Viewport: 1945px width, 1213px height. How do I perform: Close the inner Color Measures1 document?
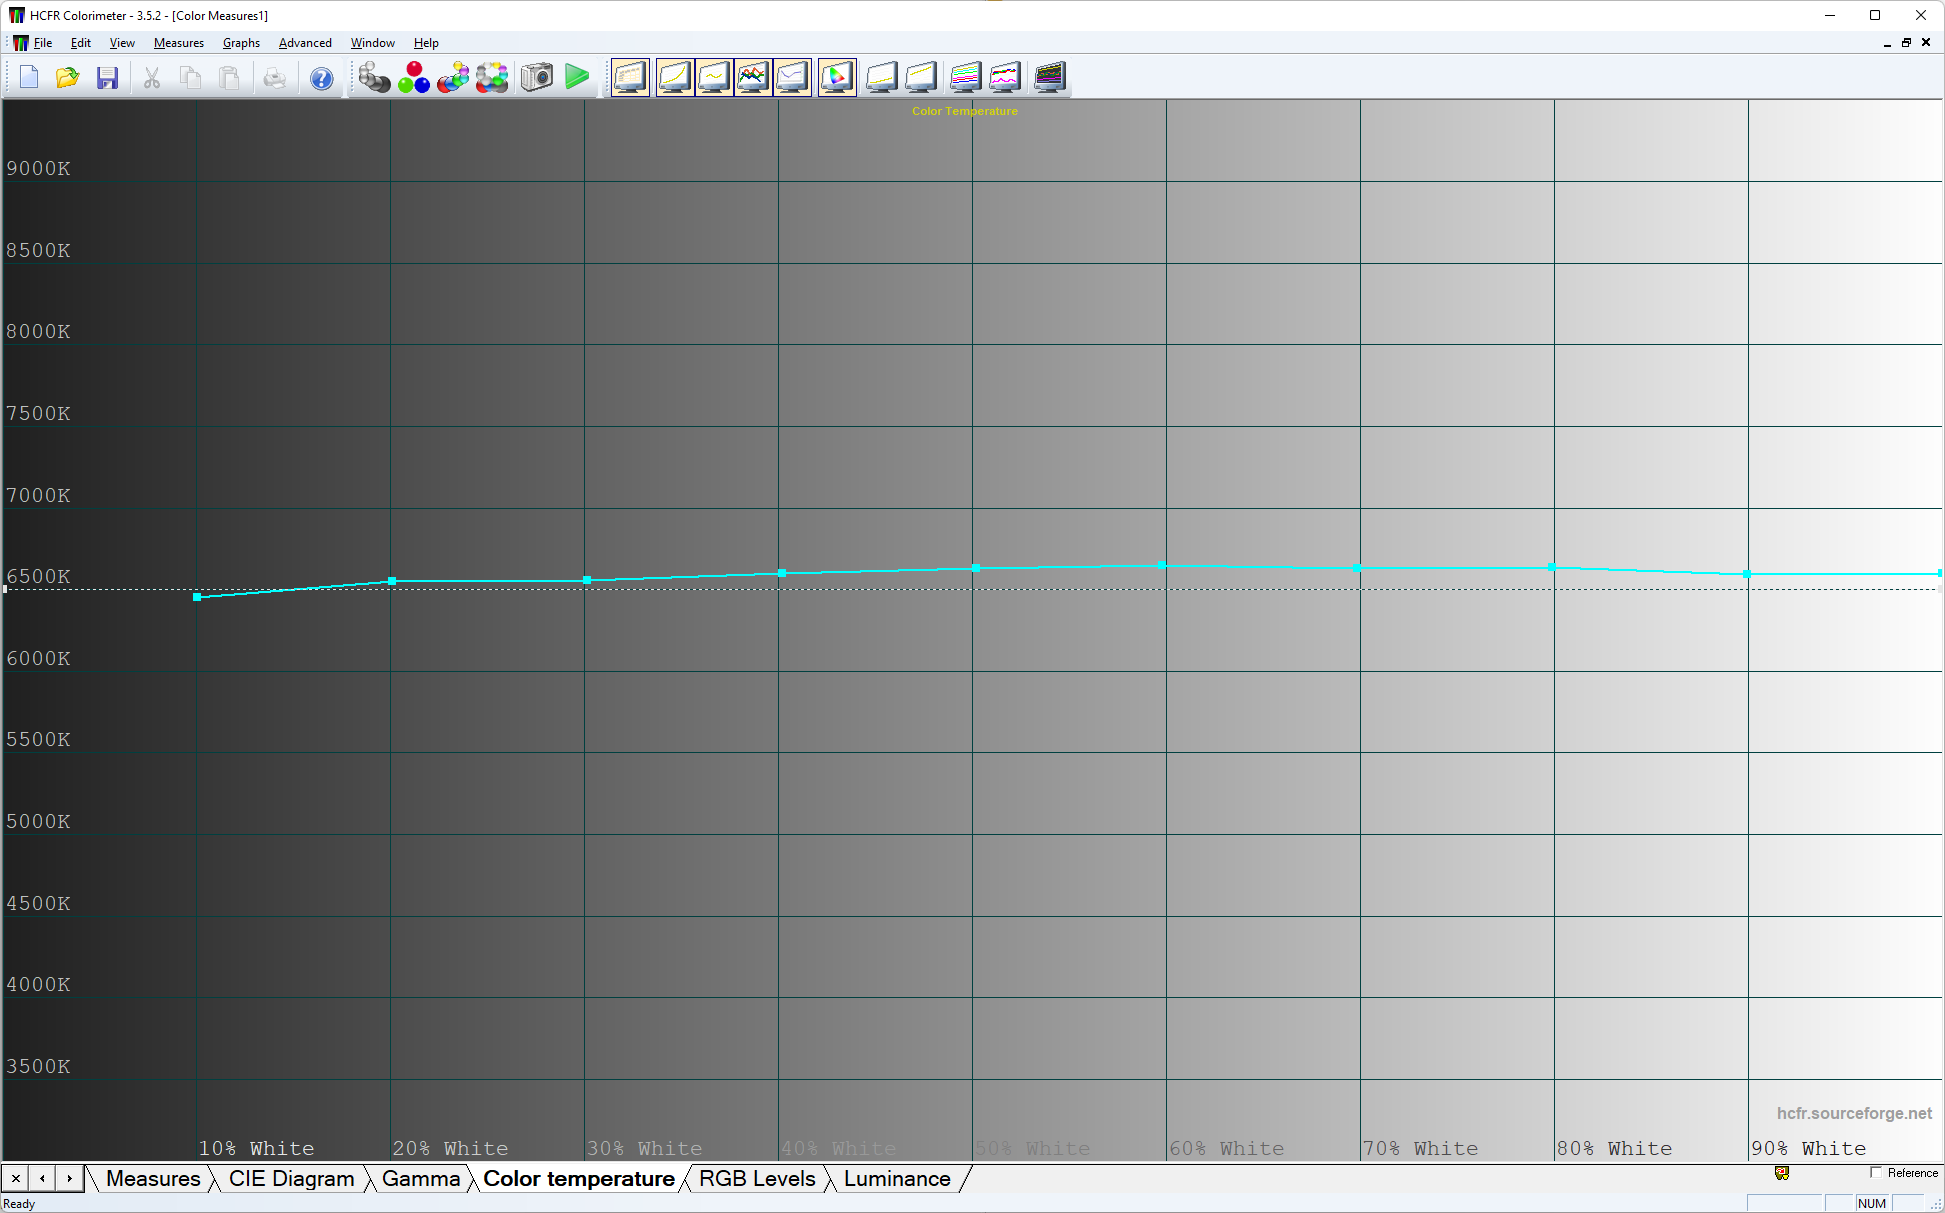[x=1926, y=43]
